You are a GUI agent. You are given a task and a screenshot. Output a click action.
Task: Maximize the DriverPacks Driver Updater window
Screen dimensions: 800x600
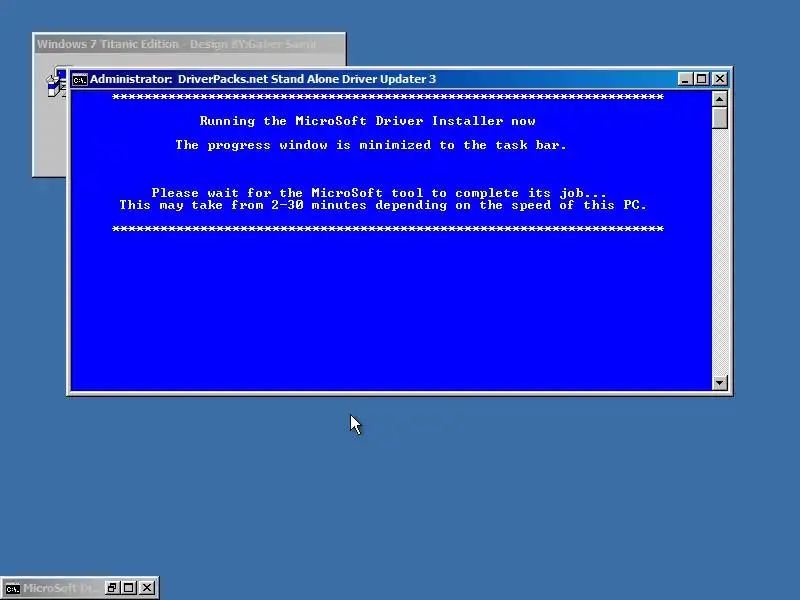(x=702, y=79)
